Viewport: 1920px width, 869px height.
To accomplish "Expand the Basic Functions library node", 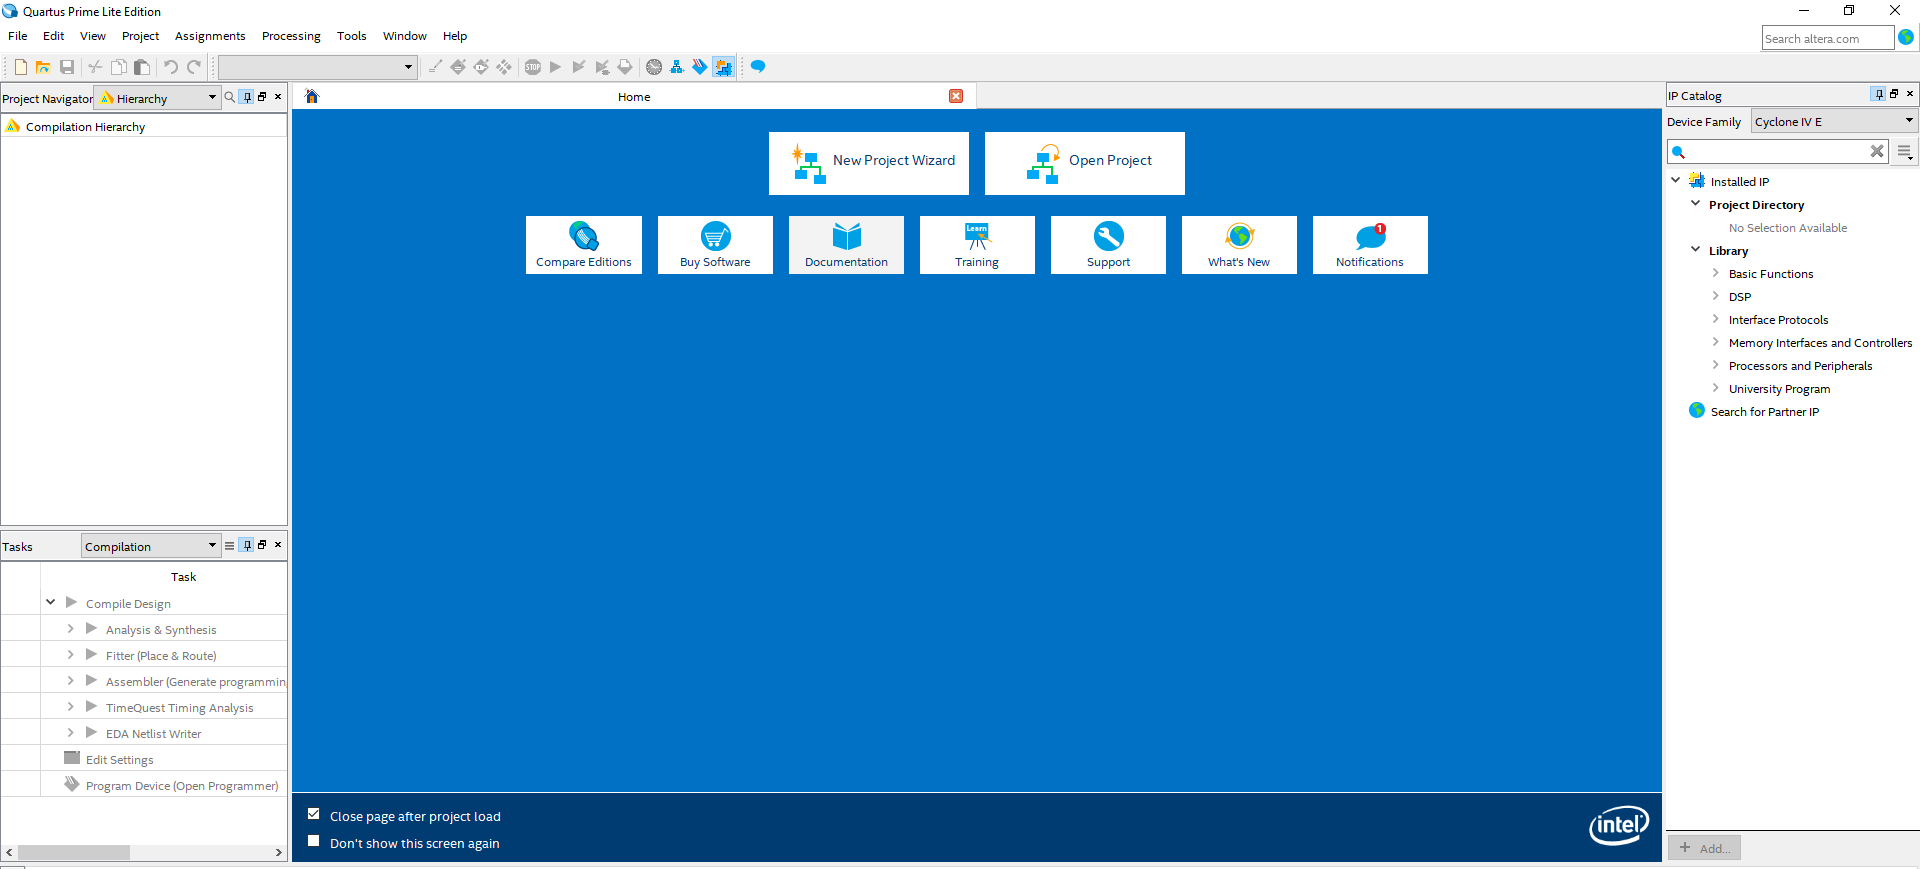I will [x=1715, y=273].
